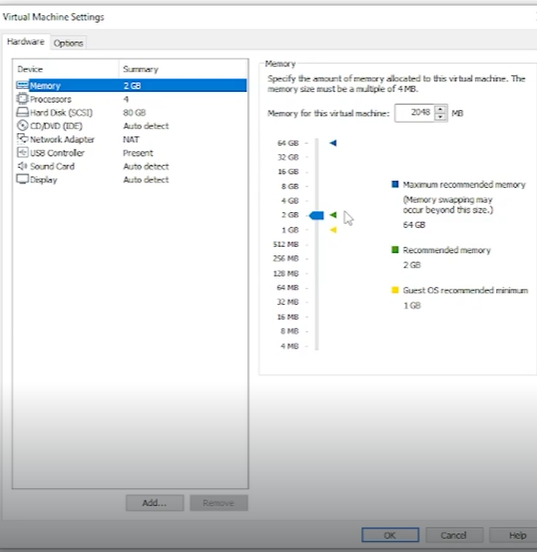
Task: Click the Sound Card speaker icon
Action: [x=22, y=166]
